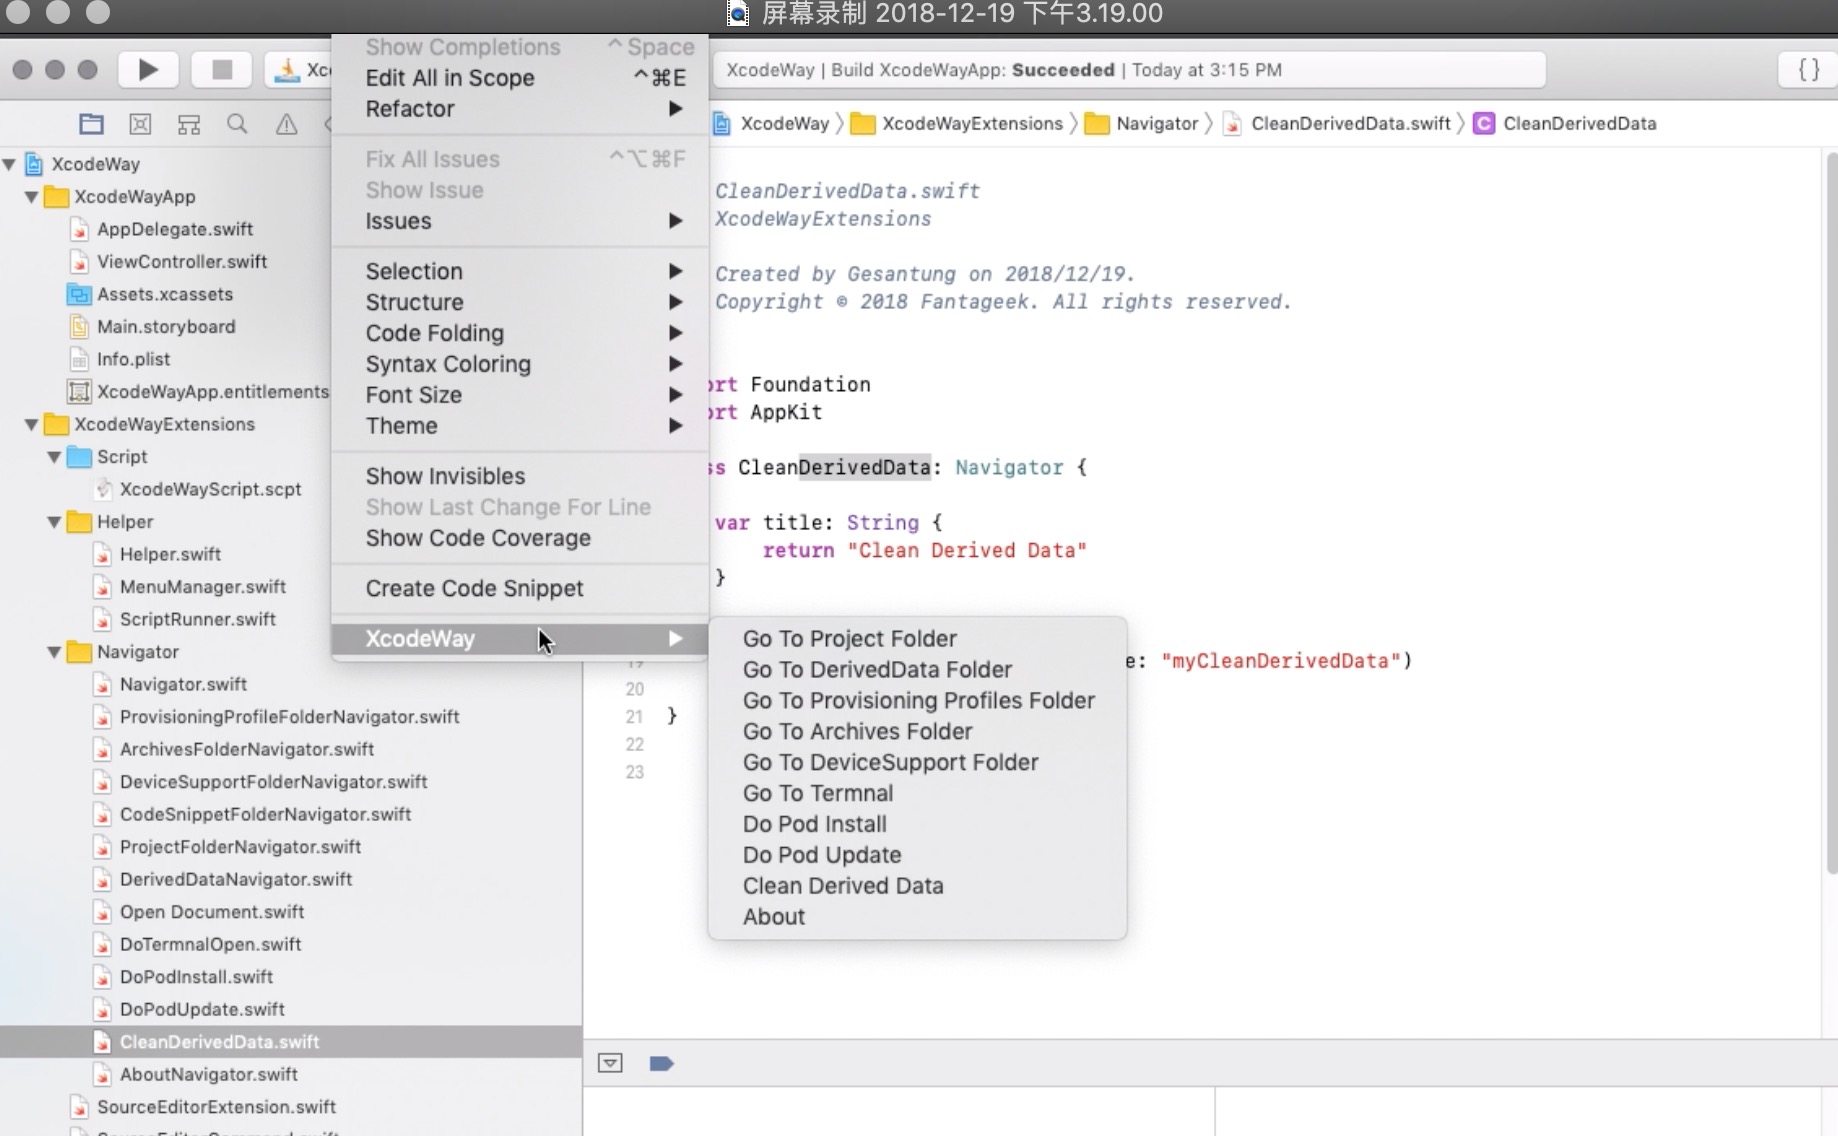The width and height of the screenshot is (1838, 1136).
Task: Open the Theme submenu
Action: [520, 426]
